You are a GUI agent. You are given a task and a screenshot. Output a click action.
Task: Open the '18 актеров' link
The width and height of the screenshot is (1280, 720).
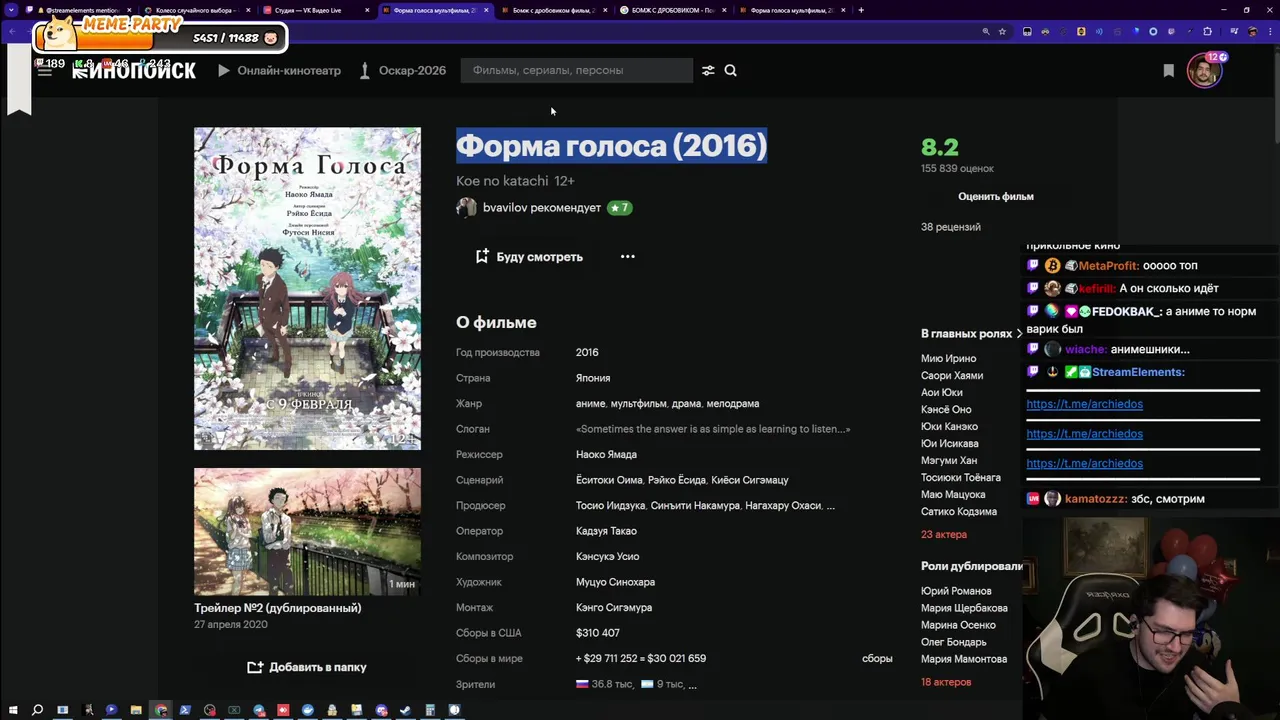(x=946, y=682)
